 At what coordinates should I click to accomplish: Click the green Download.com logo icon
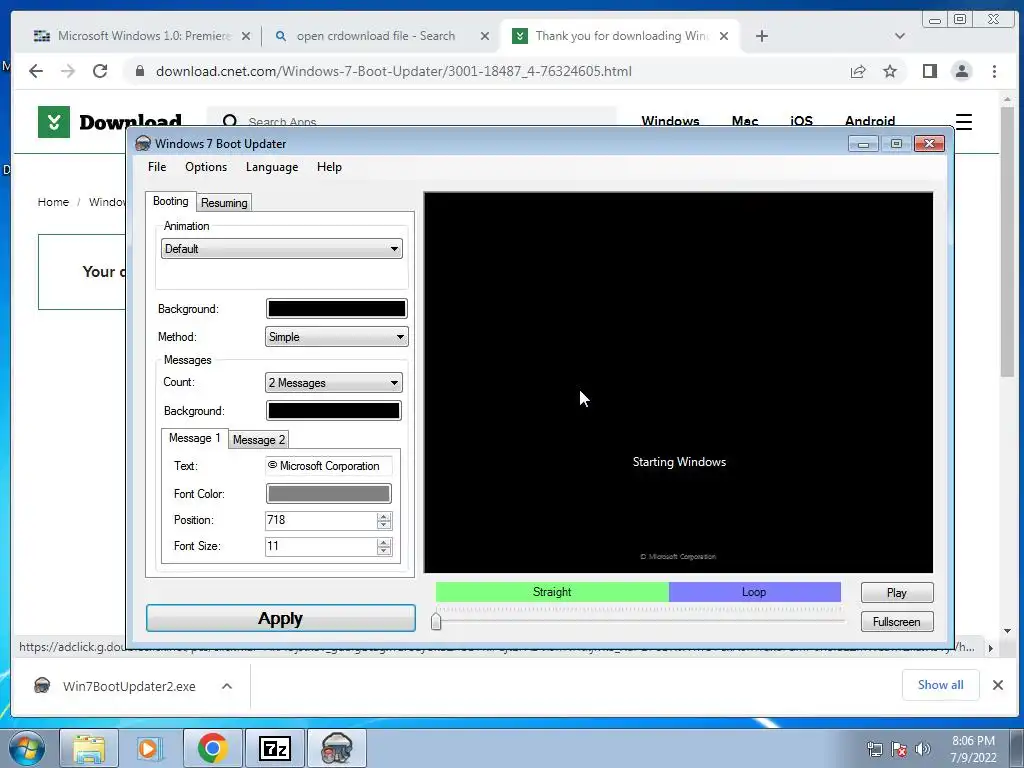click(x=54, y=121)
